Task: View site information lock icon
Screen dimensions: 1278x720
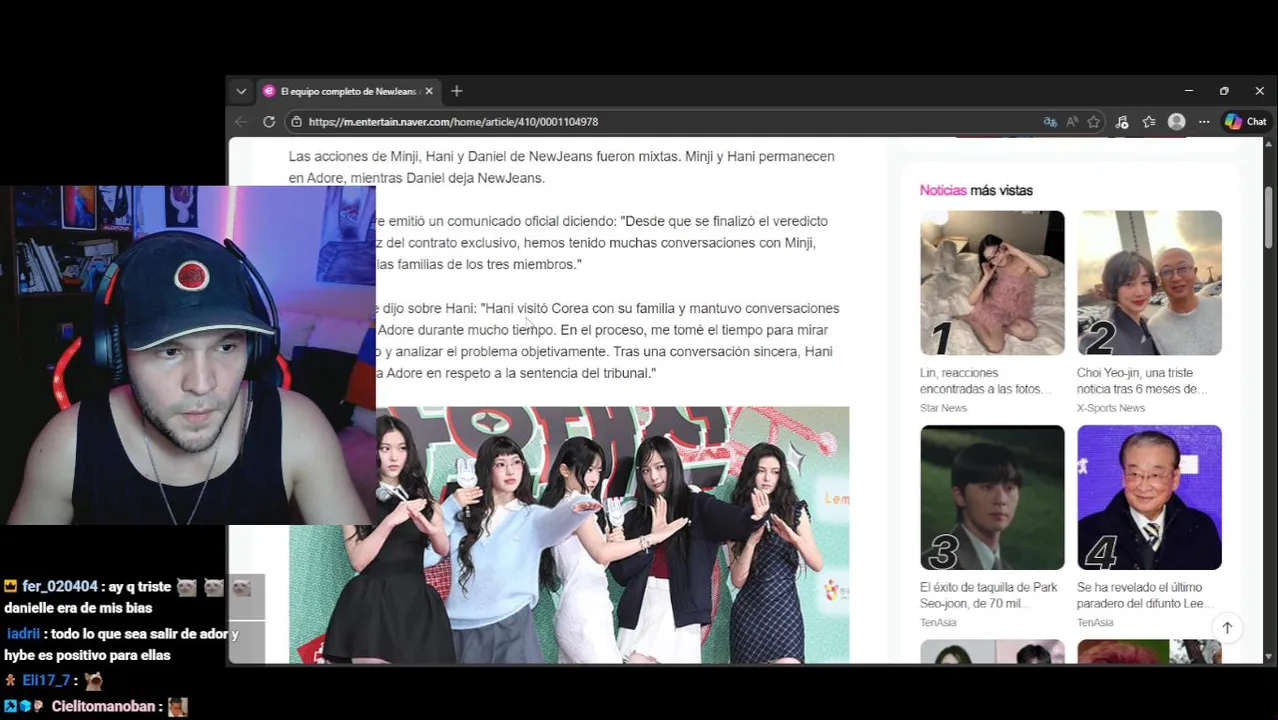Action: 296,122
